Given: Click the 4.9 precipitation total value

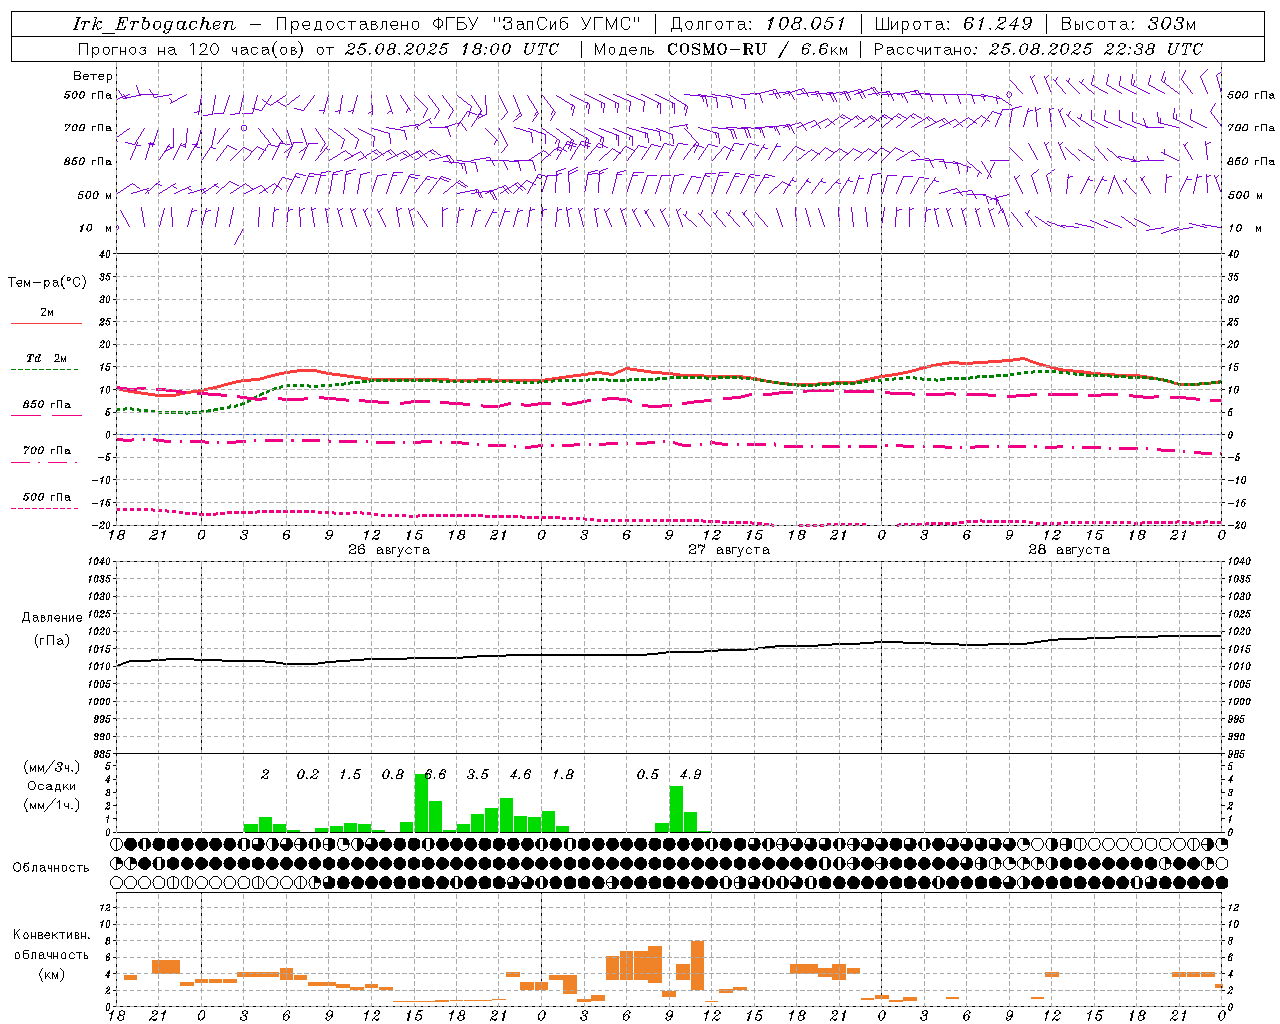Looking at the screenshot, I should [690, 774].
